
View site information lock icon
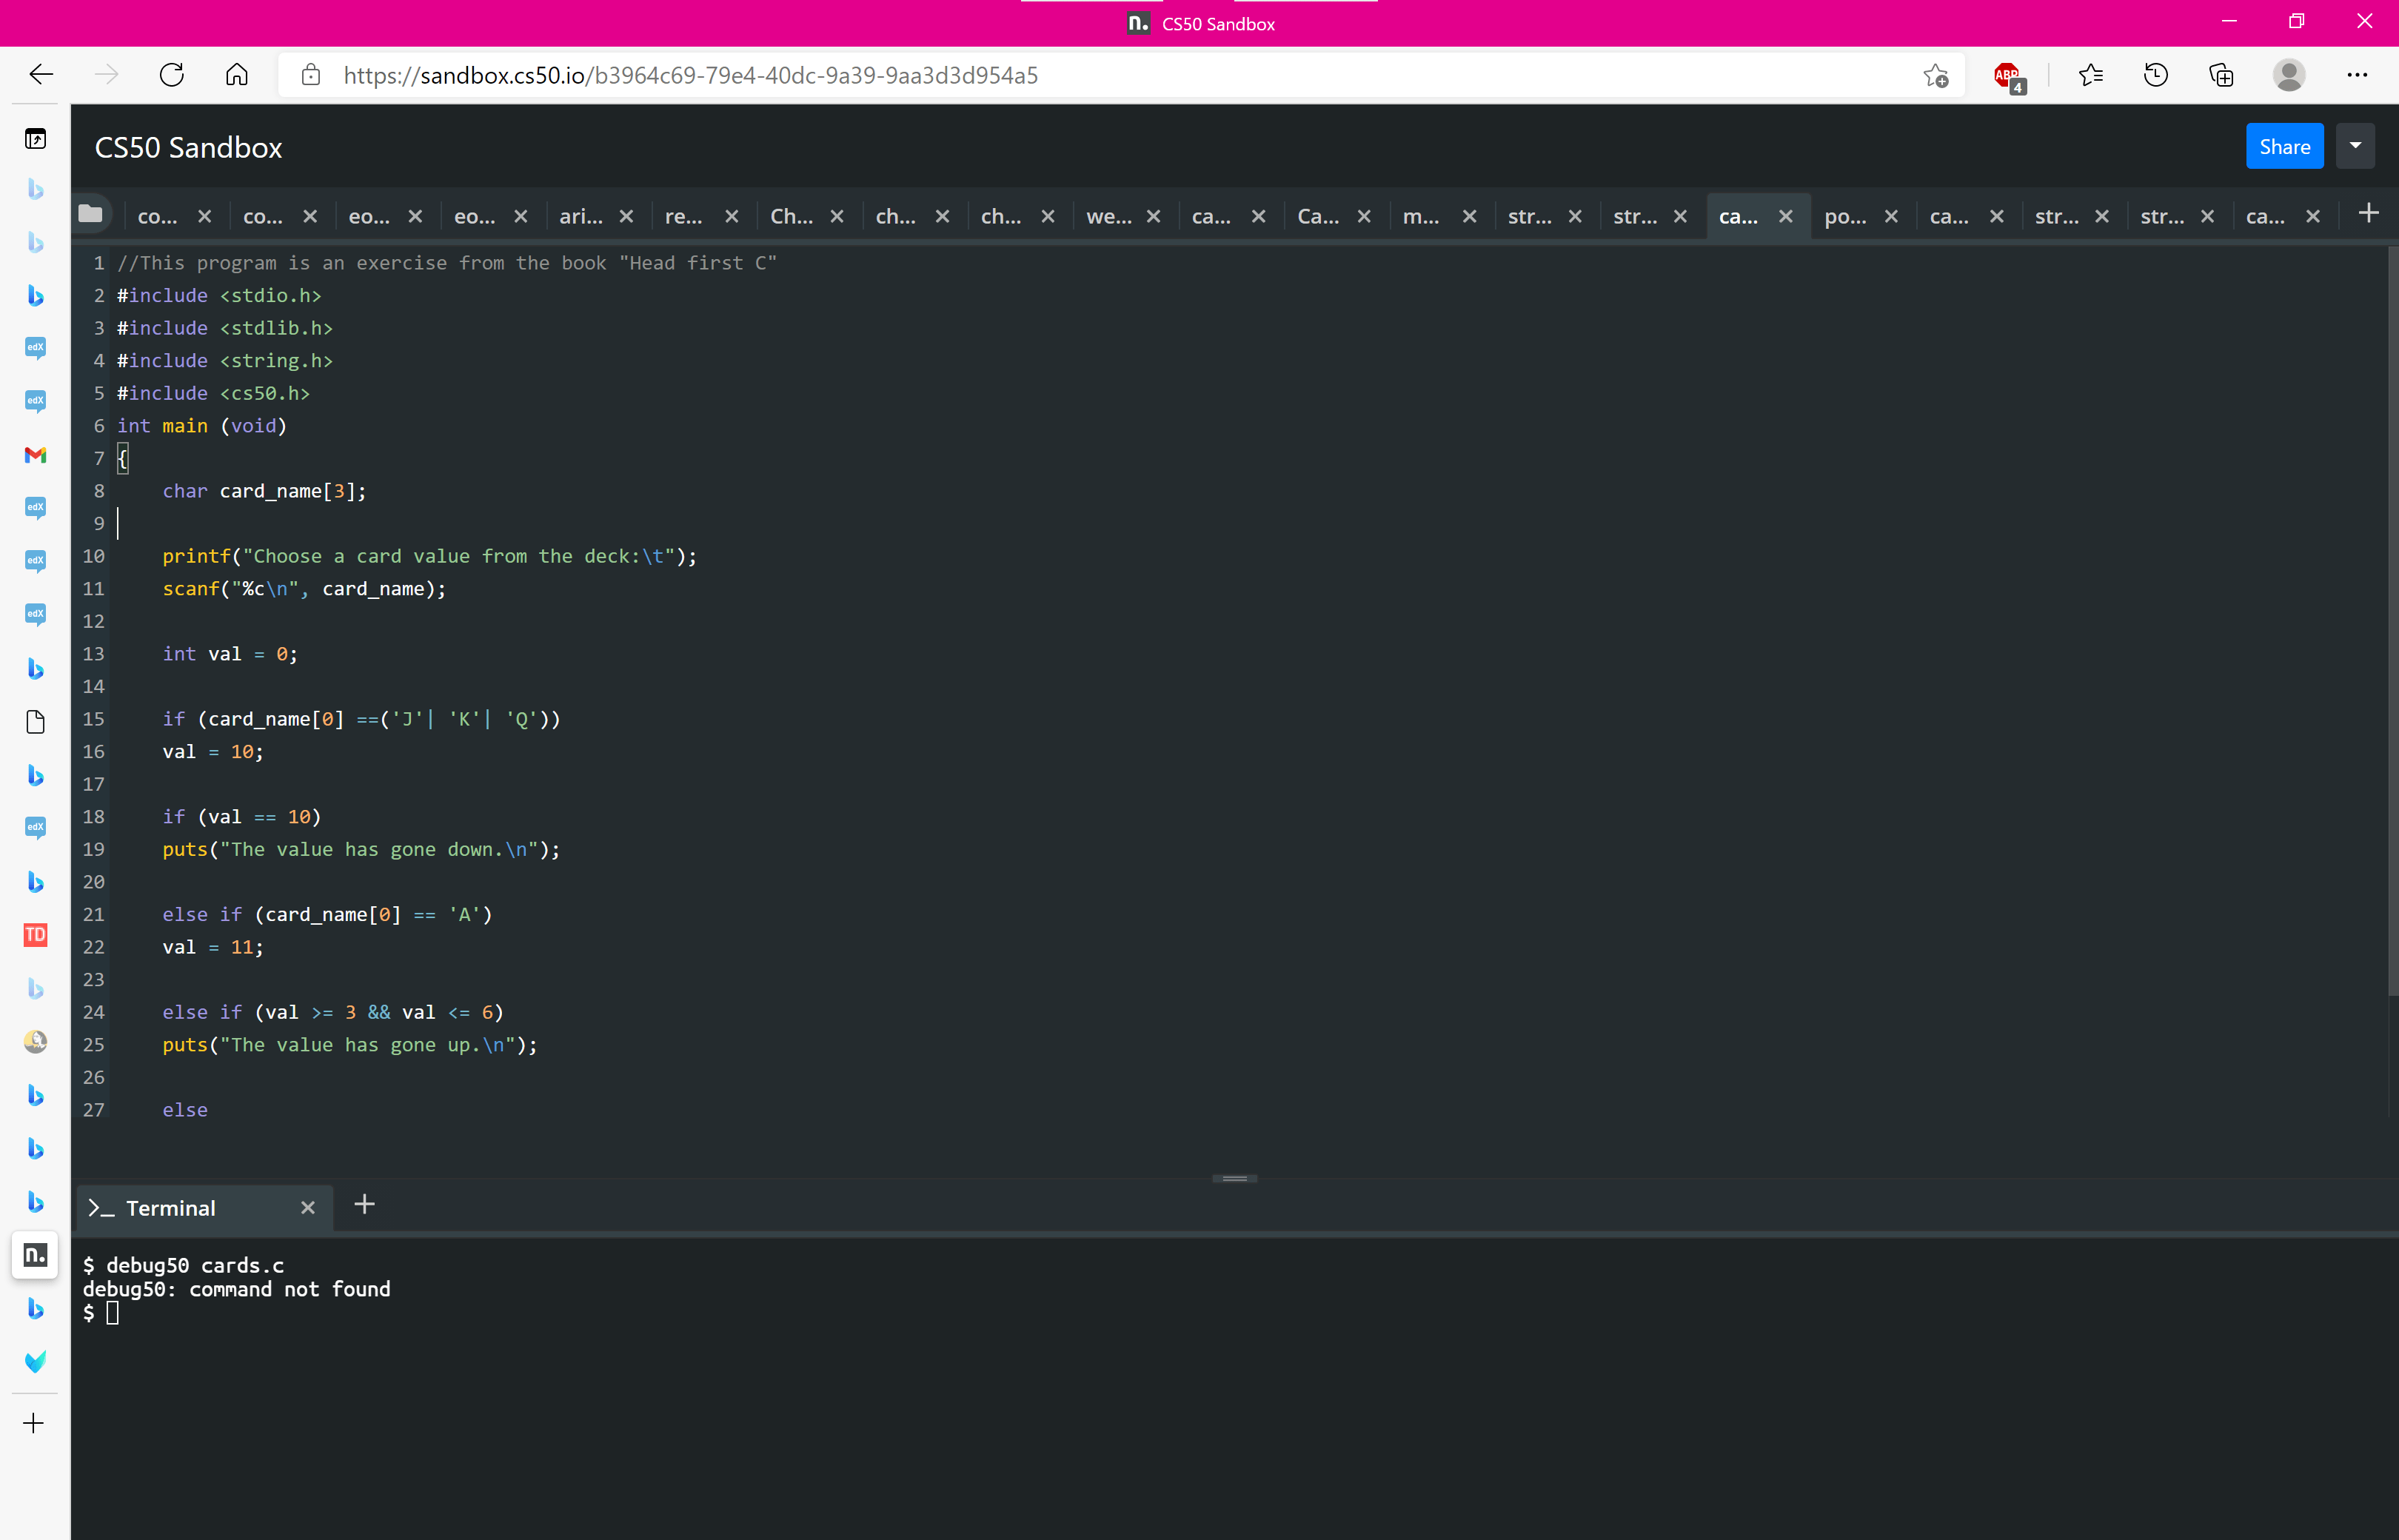[x=311, y=75]
